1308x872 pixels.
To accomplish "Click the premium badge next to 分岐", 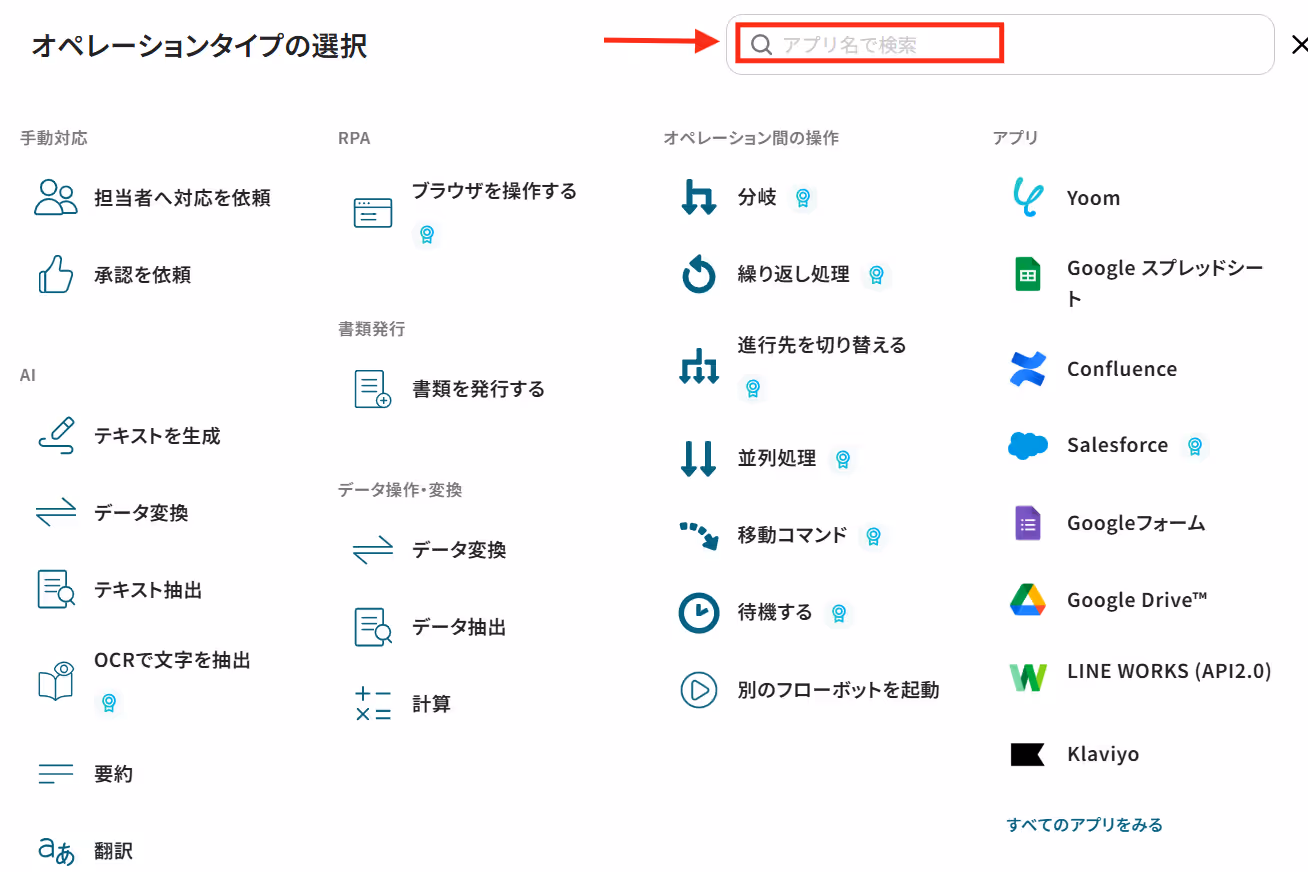I will coord(802,198).
